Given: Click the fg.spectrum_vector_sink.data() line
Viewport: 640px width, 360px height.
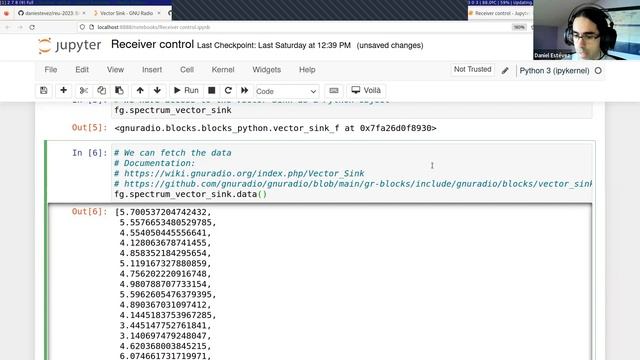Looking at the screenshot, I should click(191, 194).
